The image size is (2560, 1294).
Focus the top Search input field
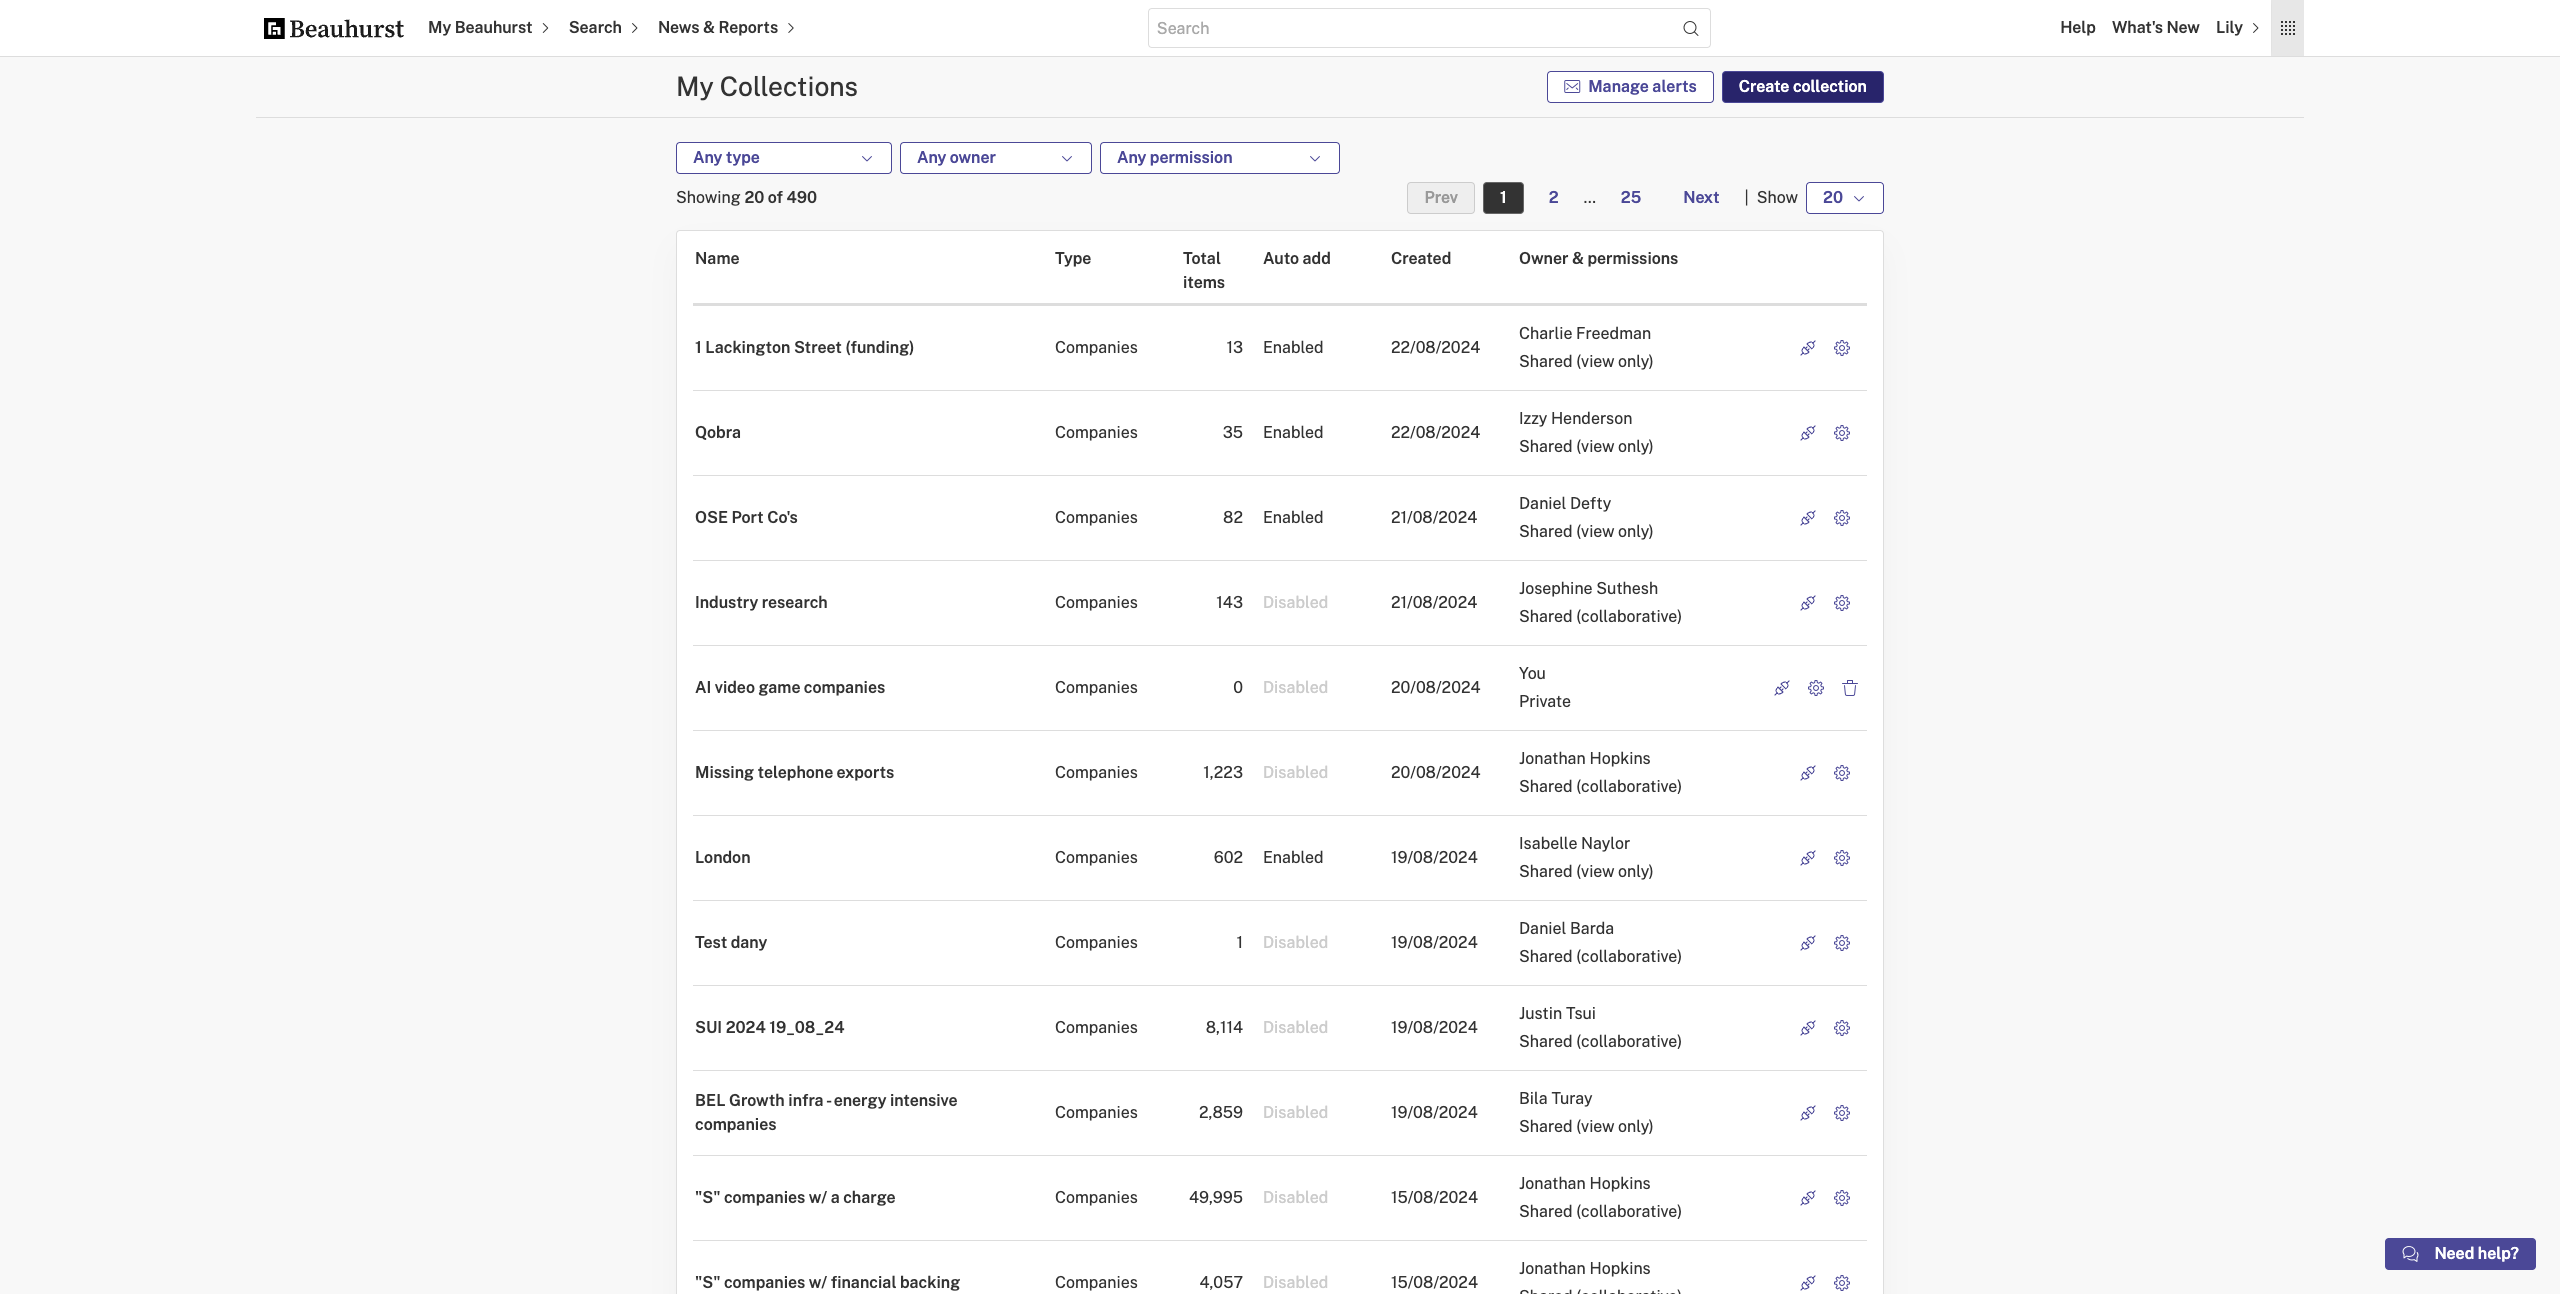[1410, 28]
